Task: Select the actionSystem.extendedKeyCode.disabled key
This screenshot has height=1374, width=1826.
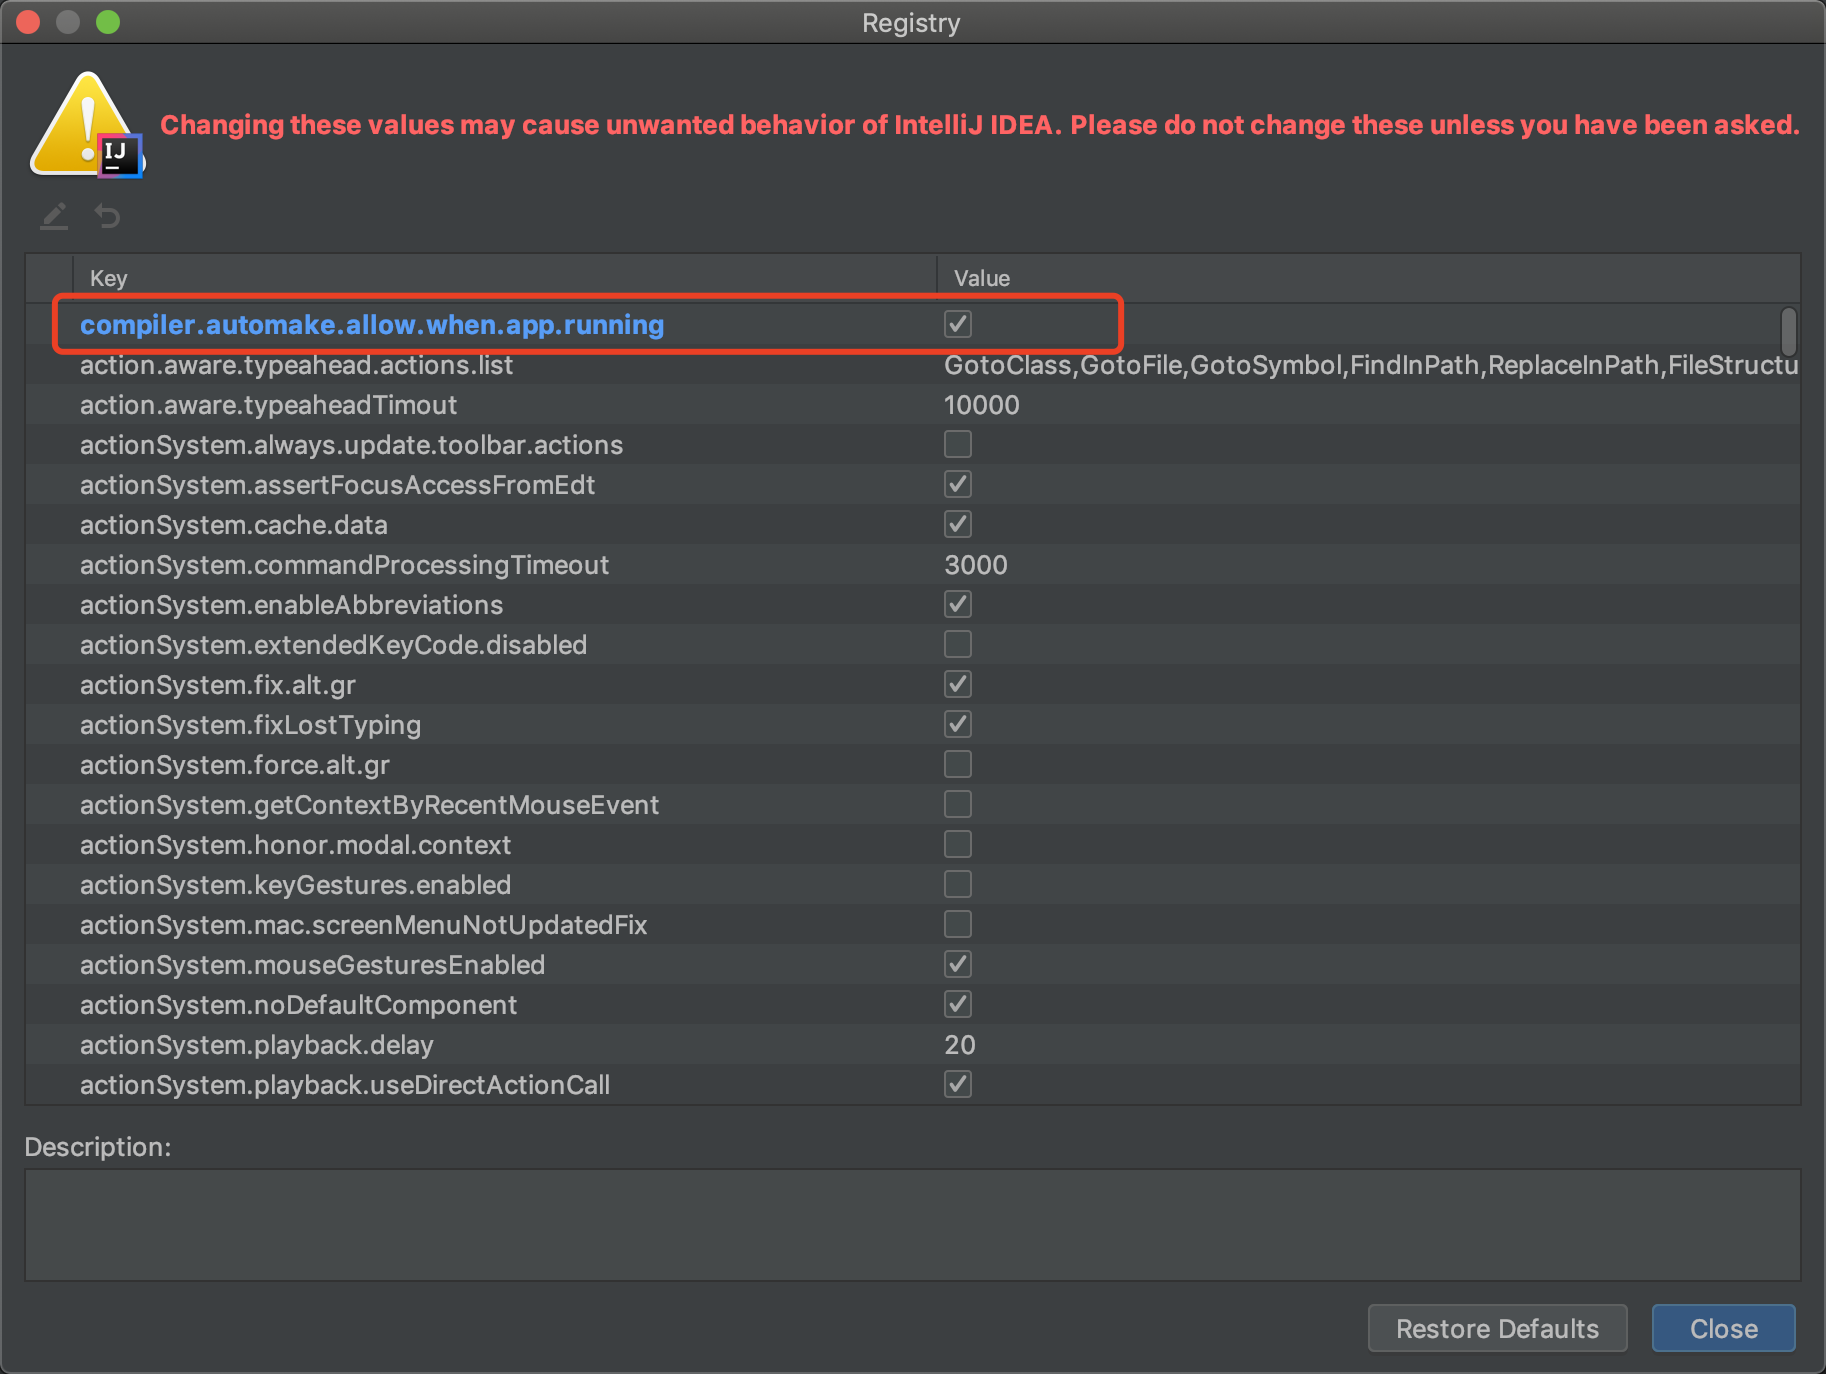Action: coord(333,645)
